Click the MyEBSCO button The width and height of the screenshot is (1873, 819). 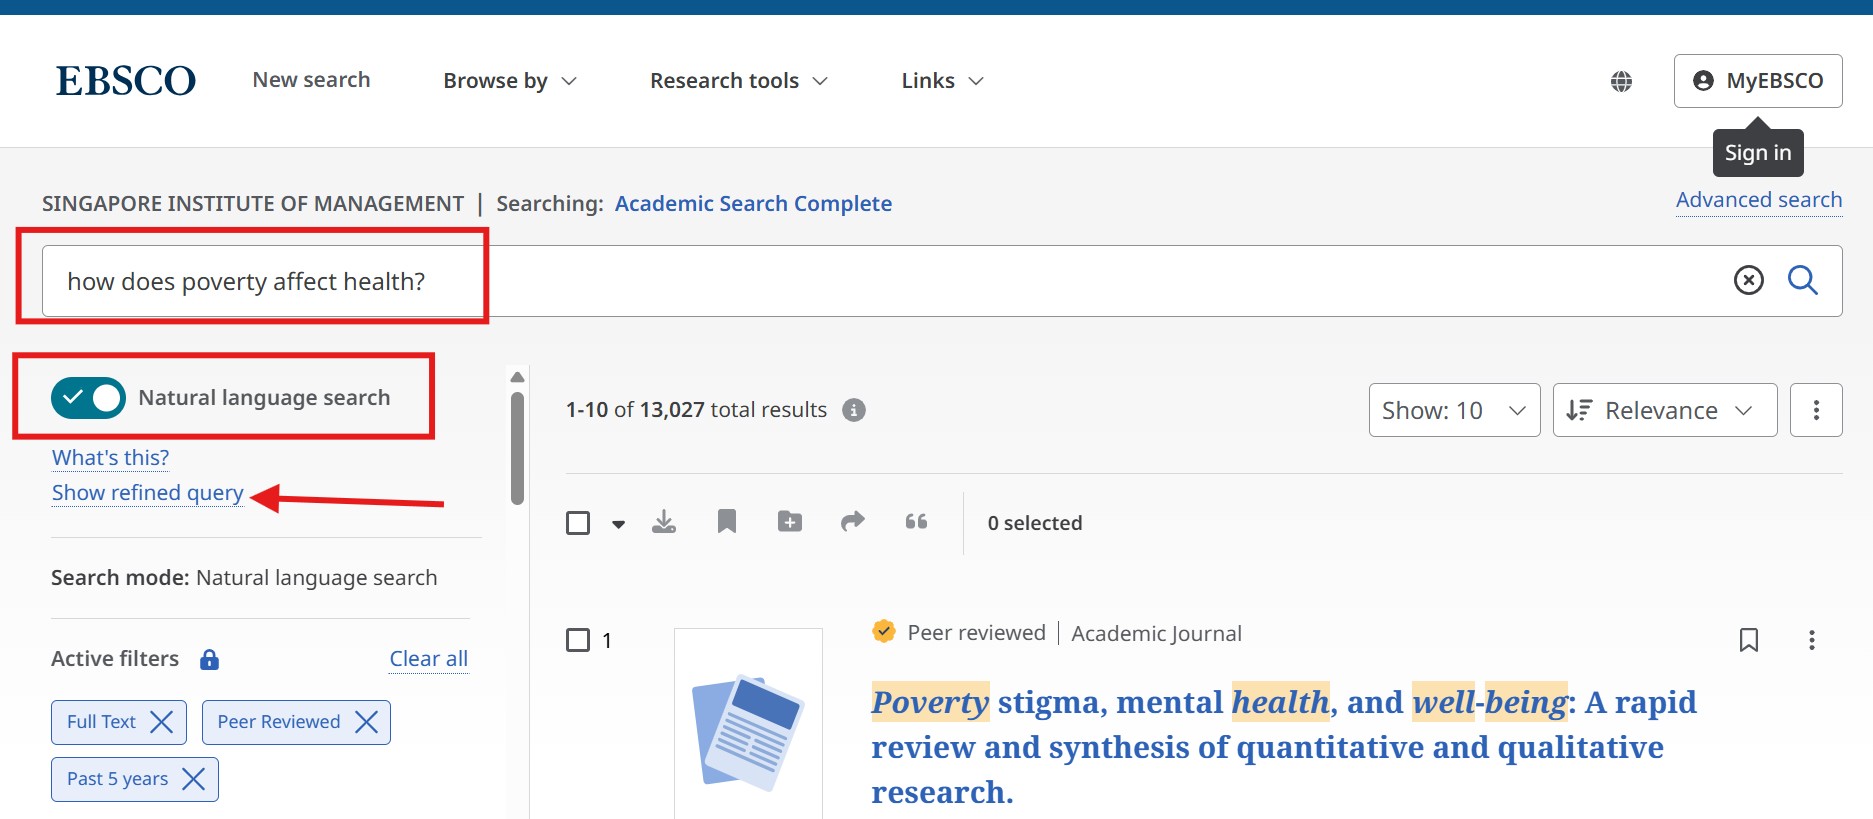[x=1758, y=81]
